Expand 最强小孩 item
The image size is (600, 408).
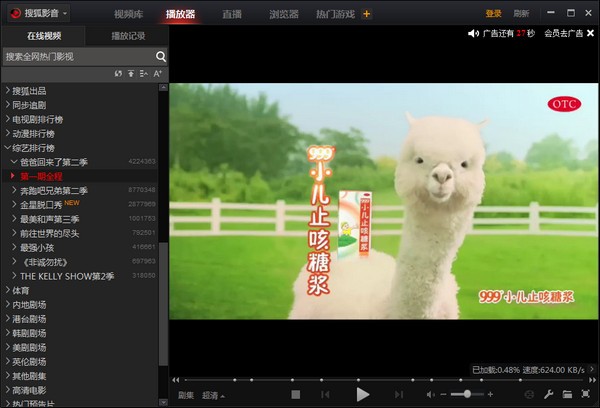click(15, 247)
